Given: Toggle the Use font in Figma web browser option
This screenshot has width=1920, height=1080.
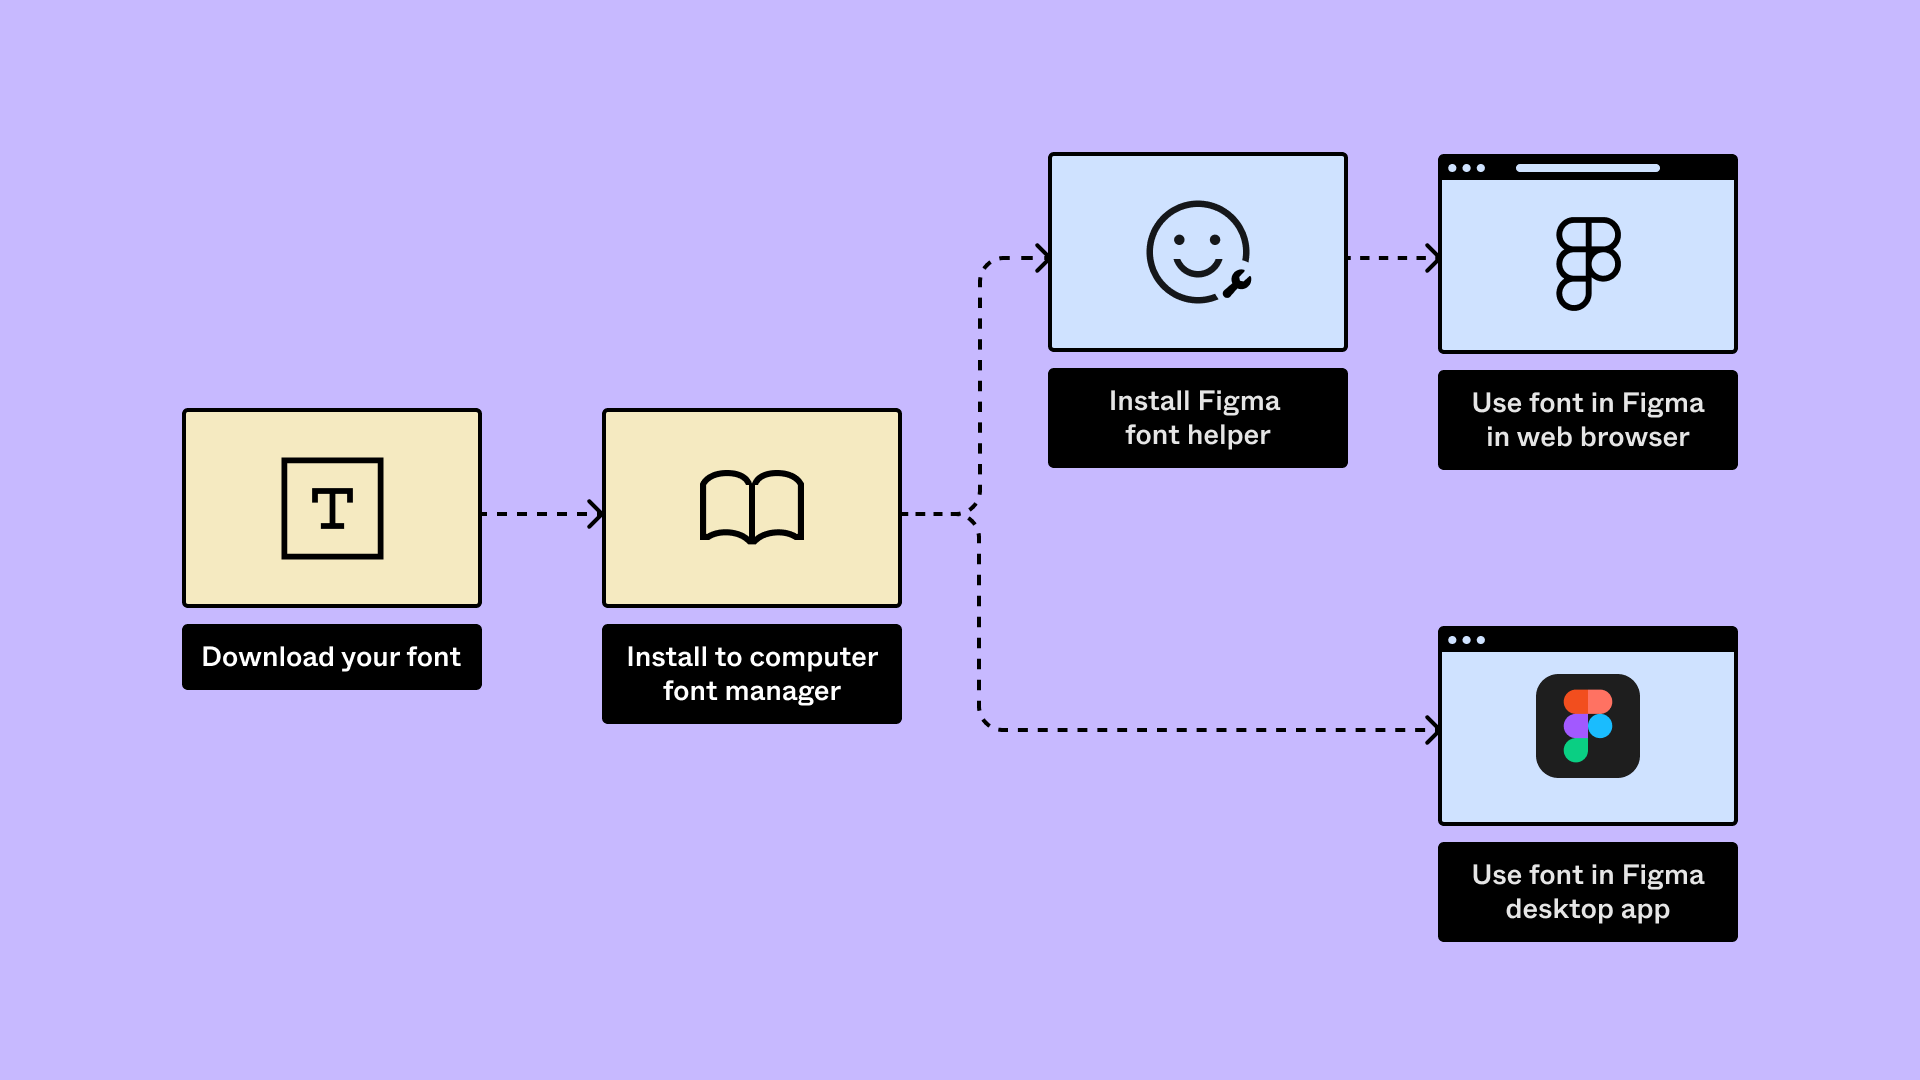Looking at the screenshot, I should pyautogui.click(x=1588, y=419).
